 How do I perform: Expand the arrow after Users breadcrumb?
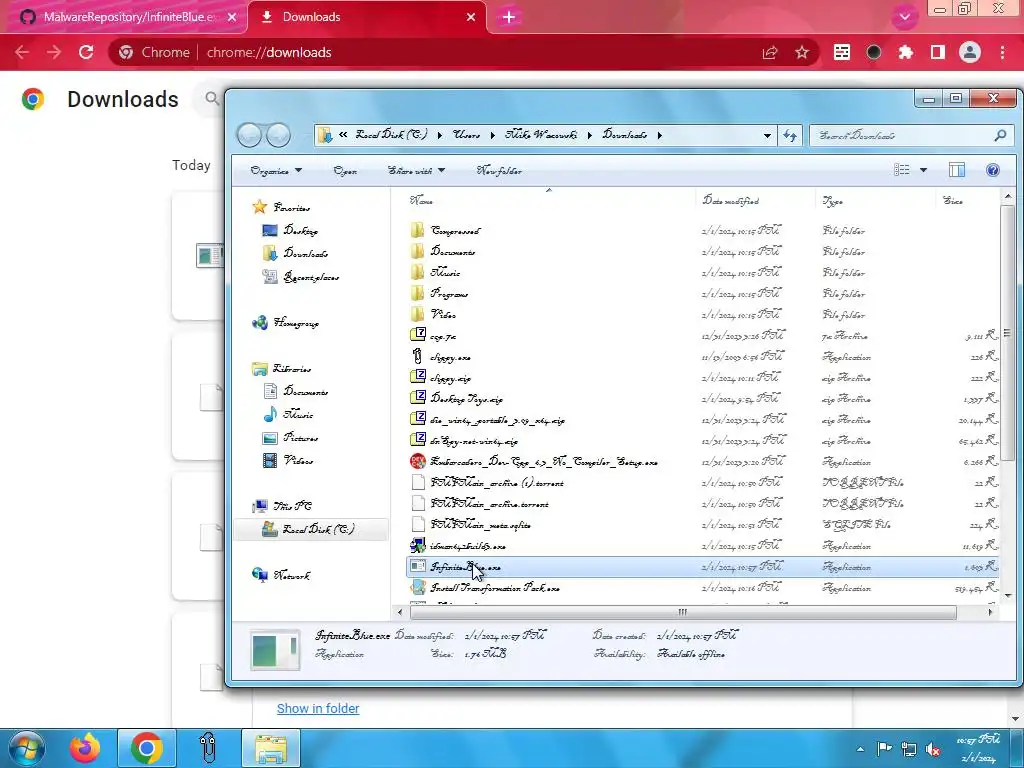492,135
